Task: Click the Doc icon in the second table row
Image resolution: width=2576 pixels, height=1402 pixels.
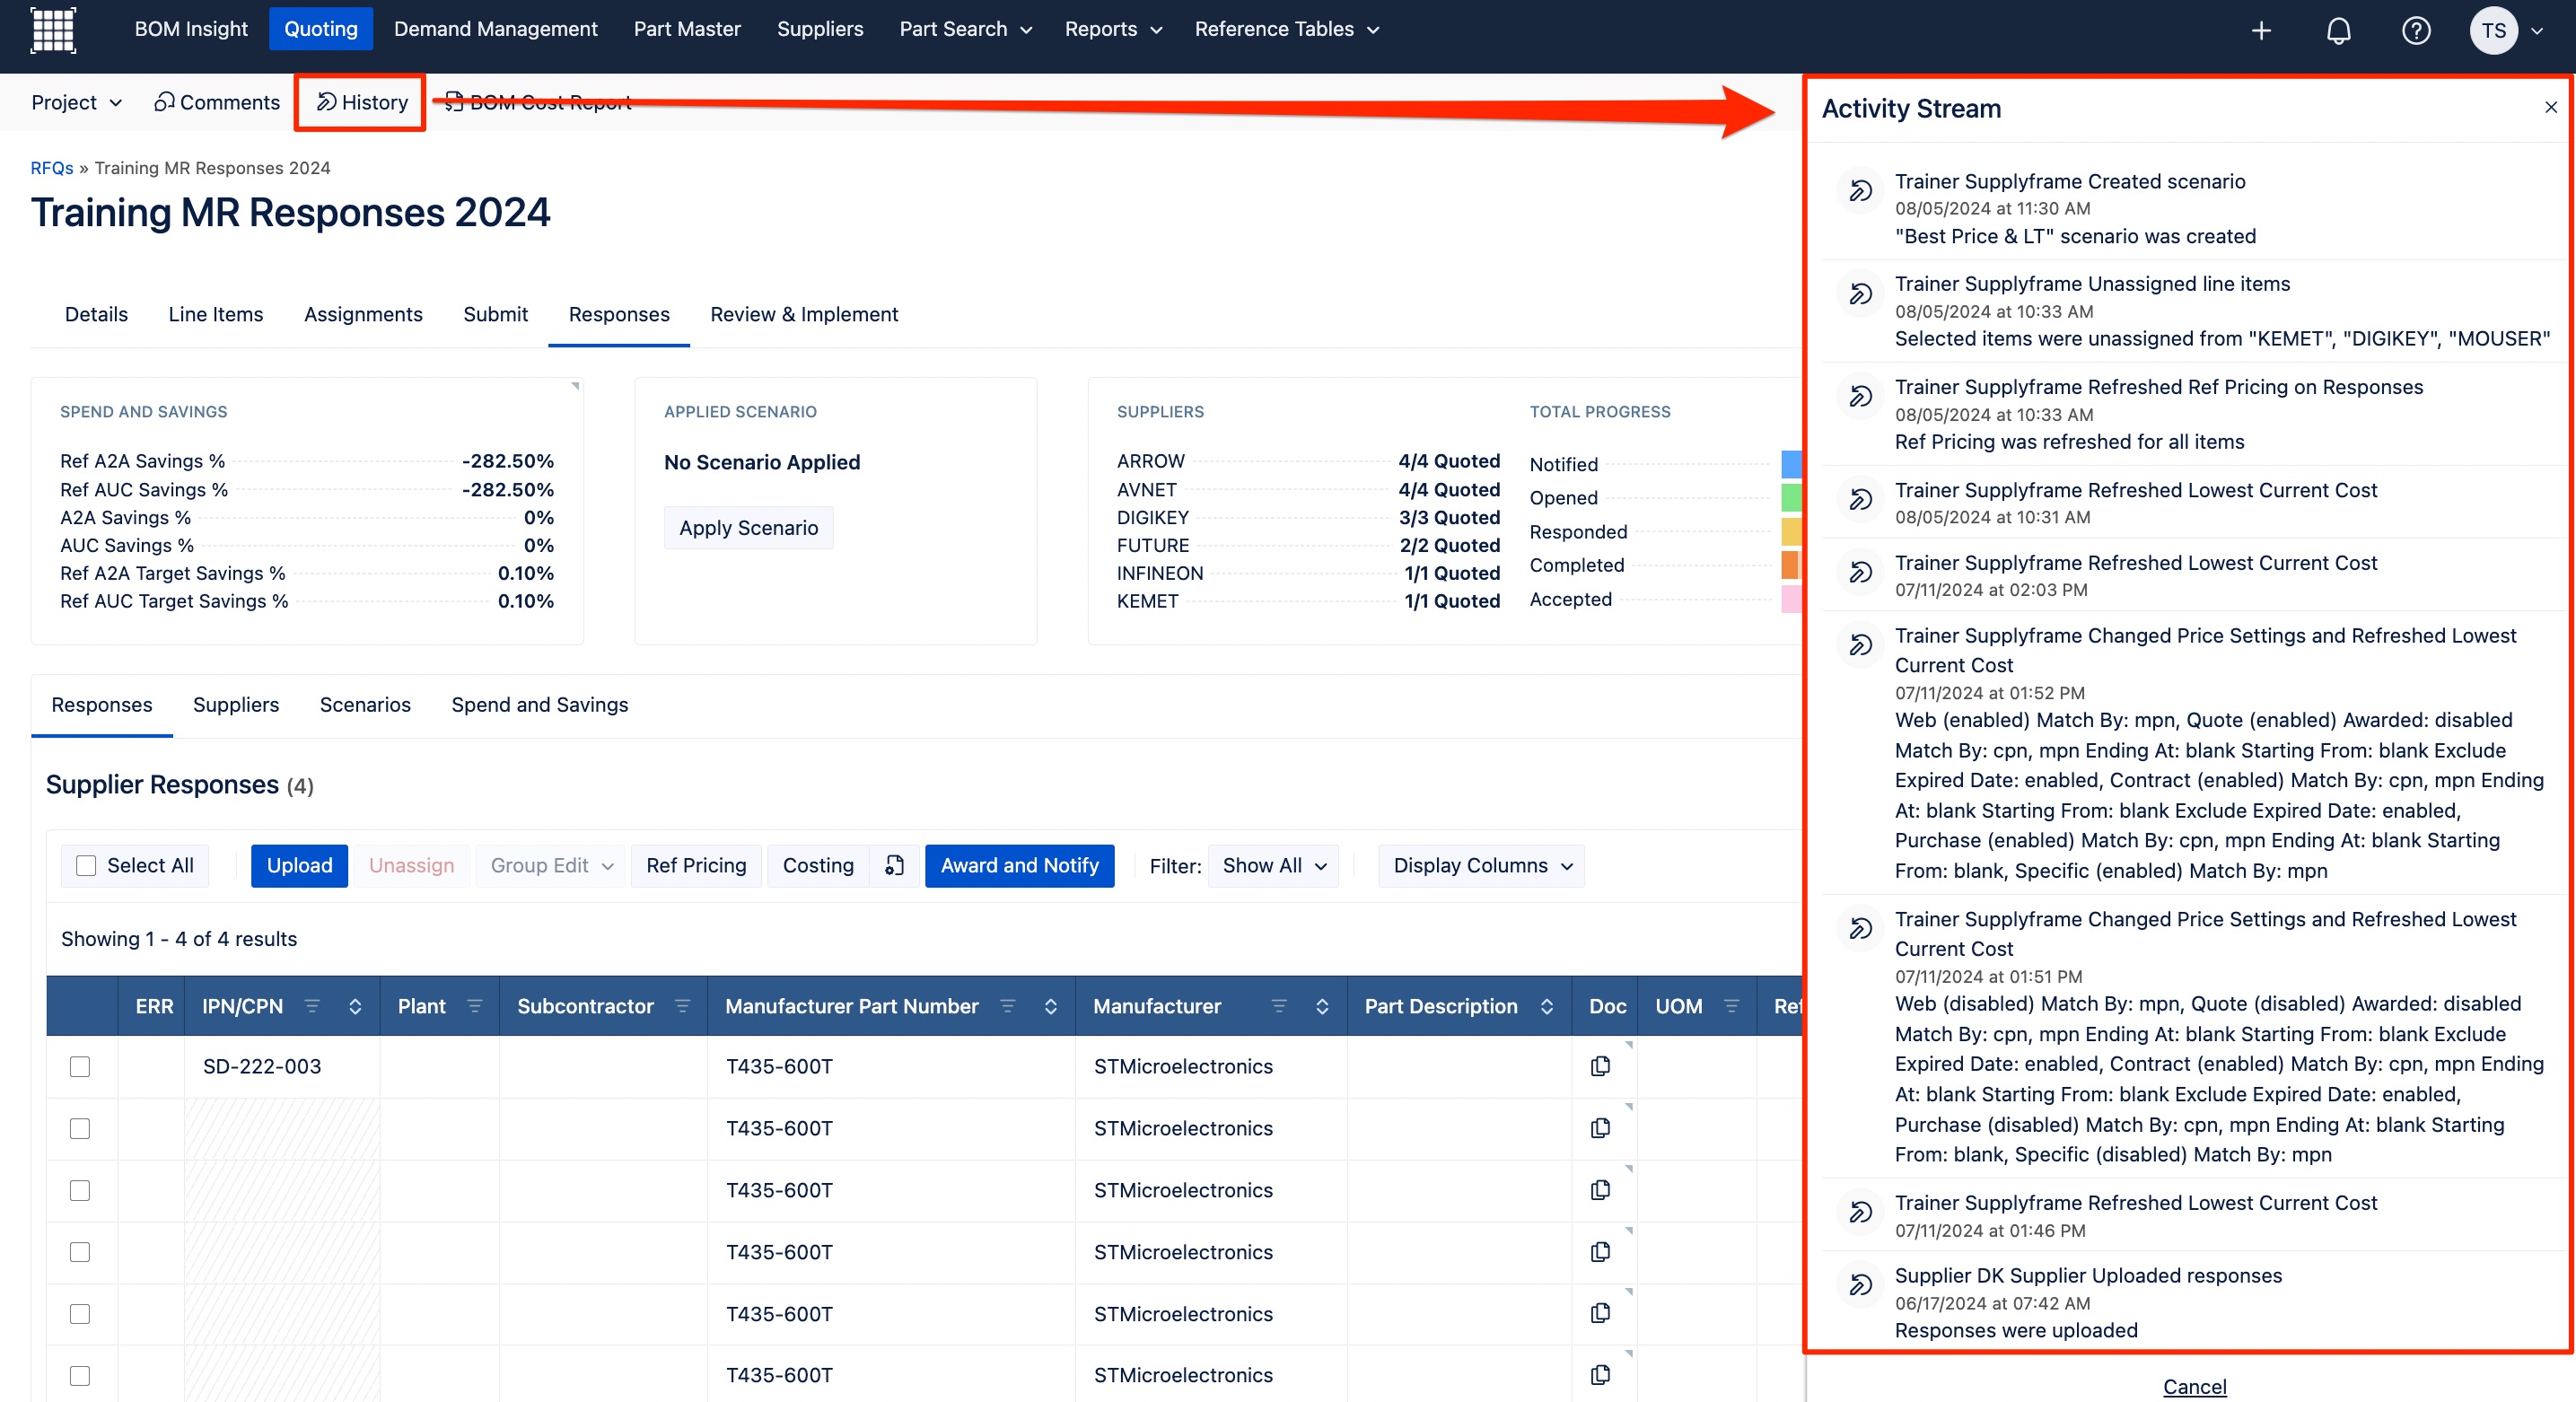Action: (x=1600, y=1128)
